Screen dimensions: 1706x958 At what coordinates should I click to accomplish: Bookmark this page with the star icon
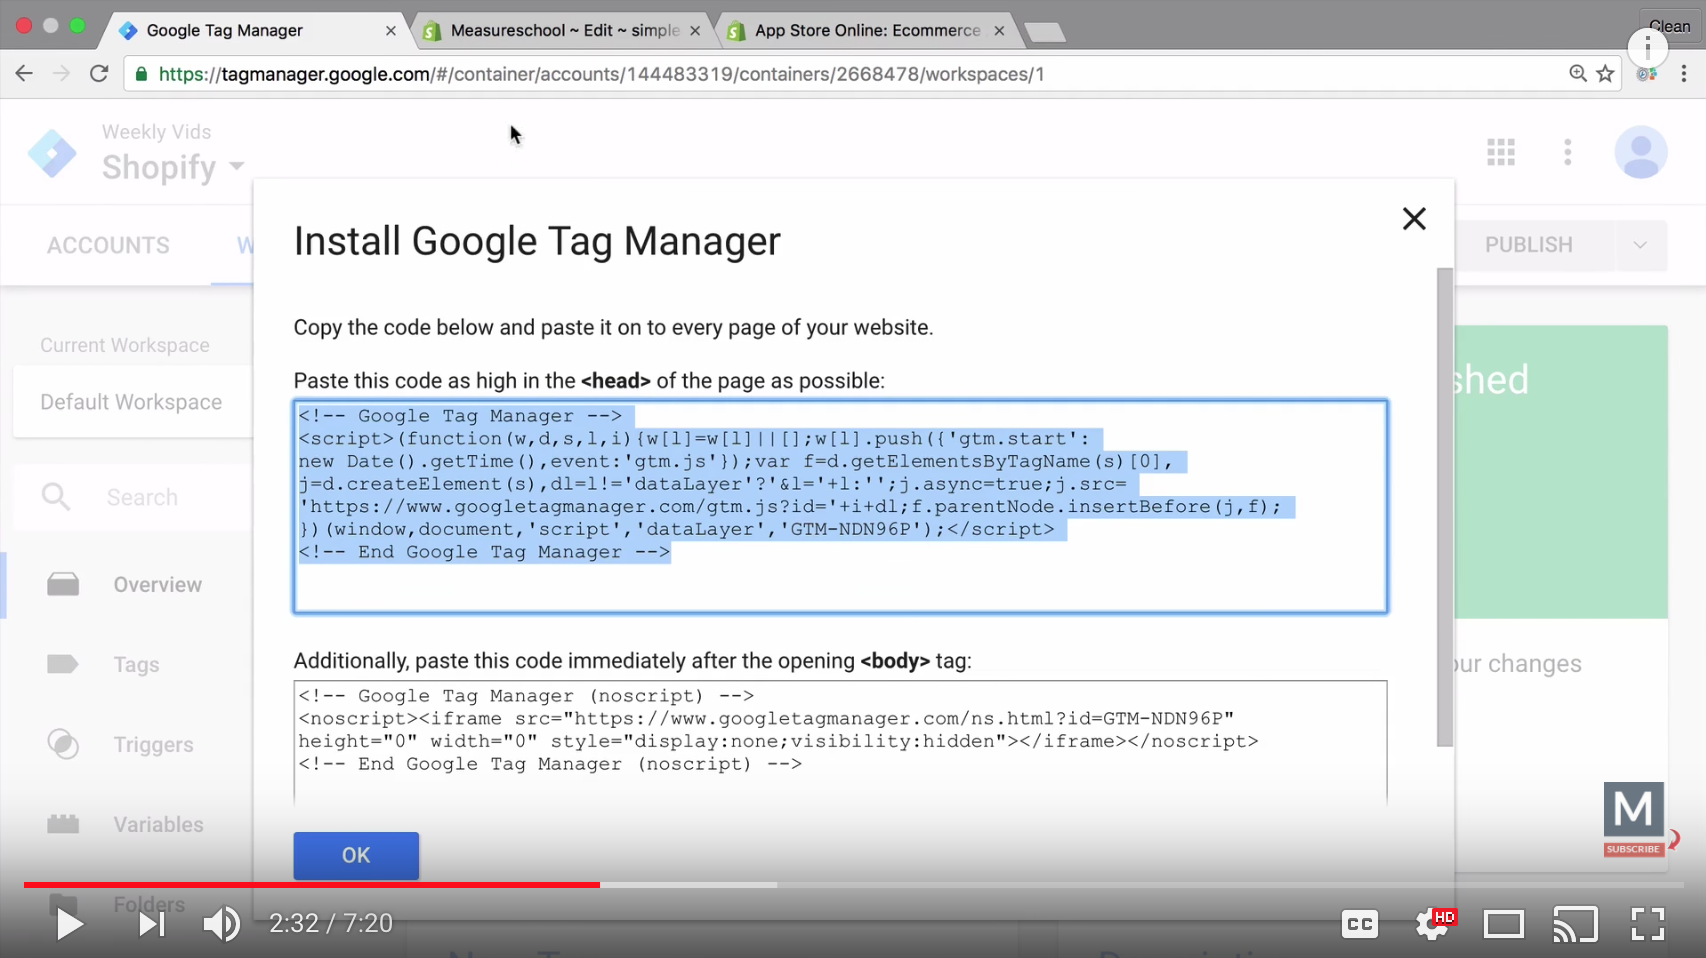(x=1605, y=73)
